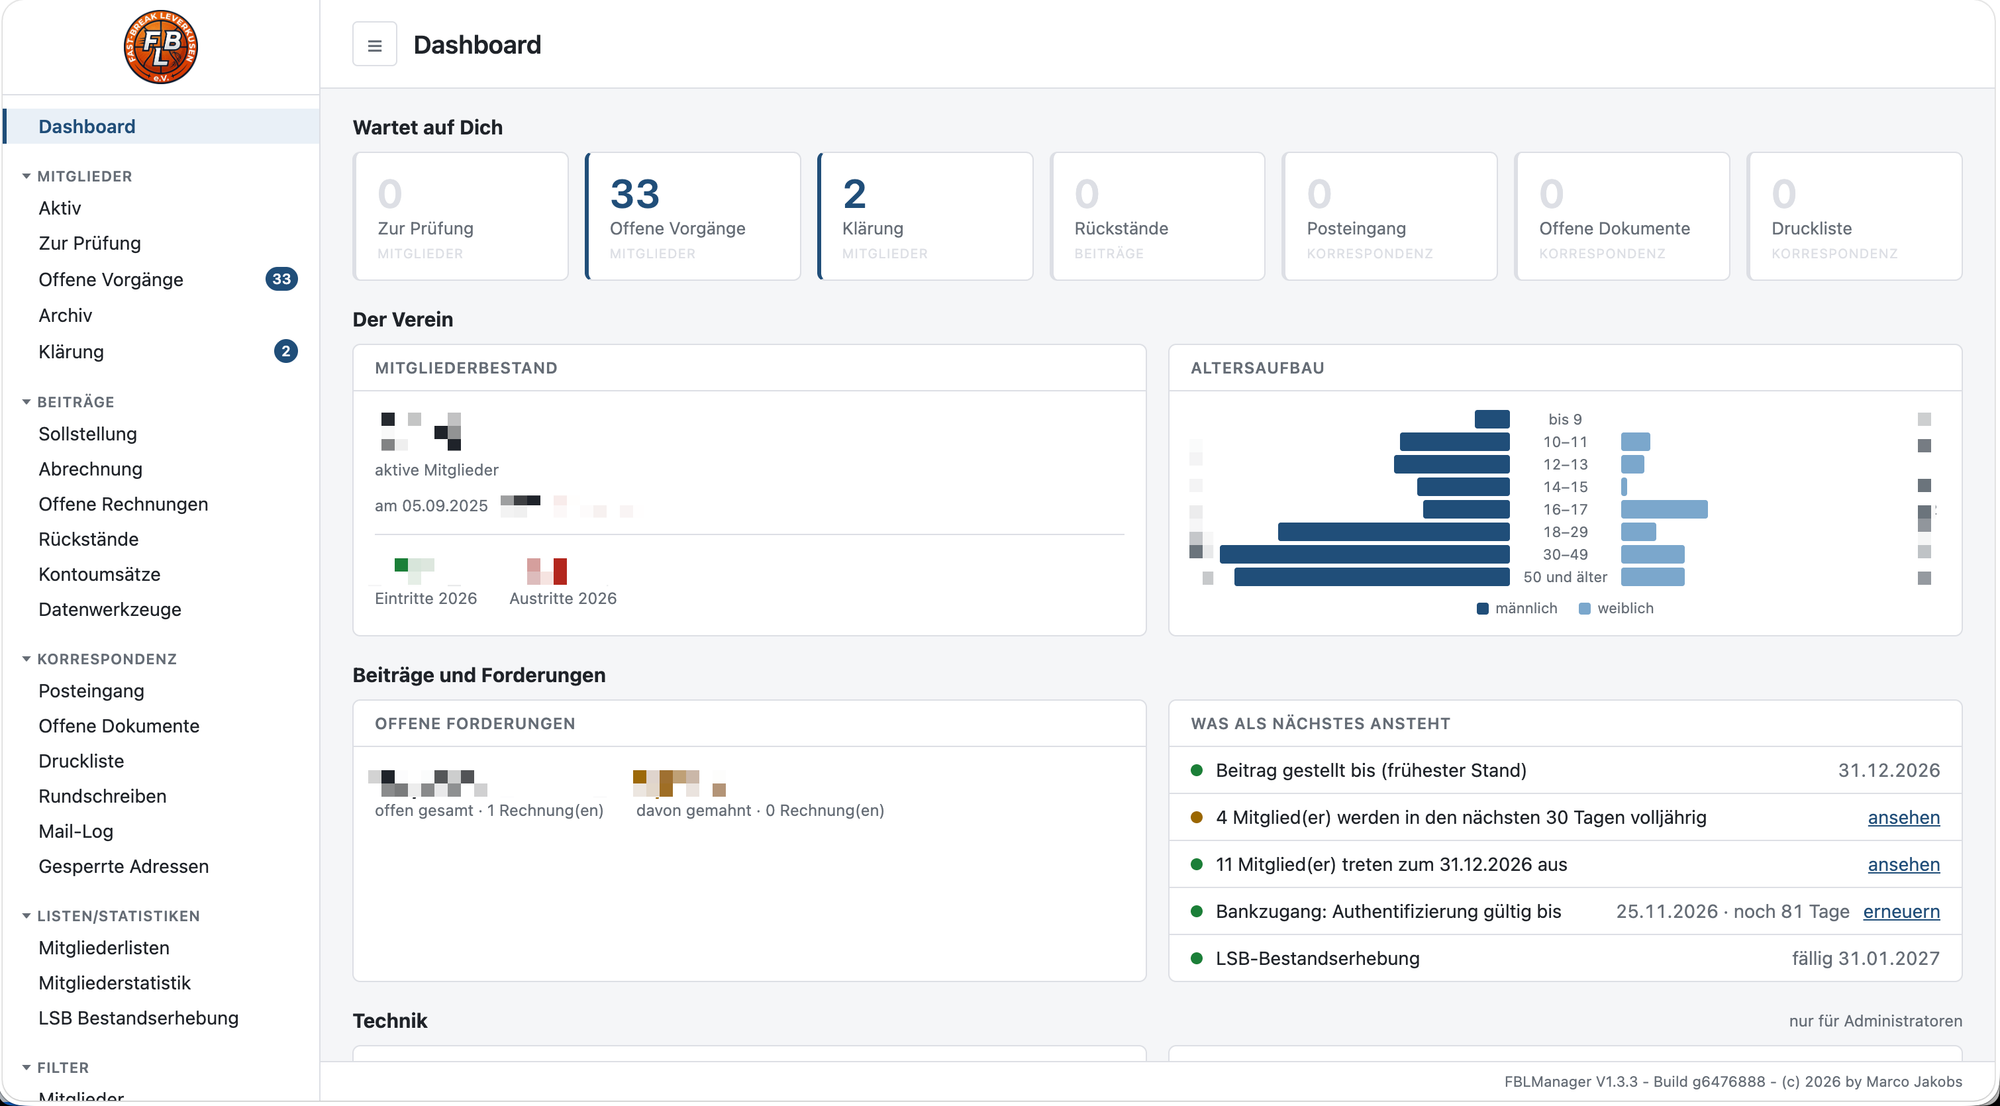Open the 2 Klärung card

(925, 216)
